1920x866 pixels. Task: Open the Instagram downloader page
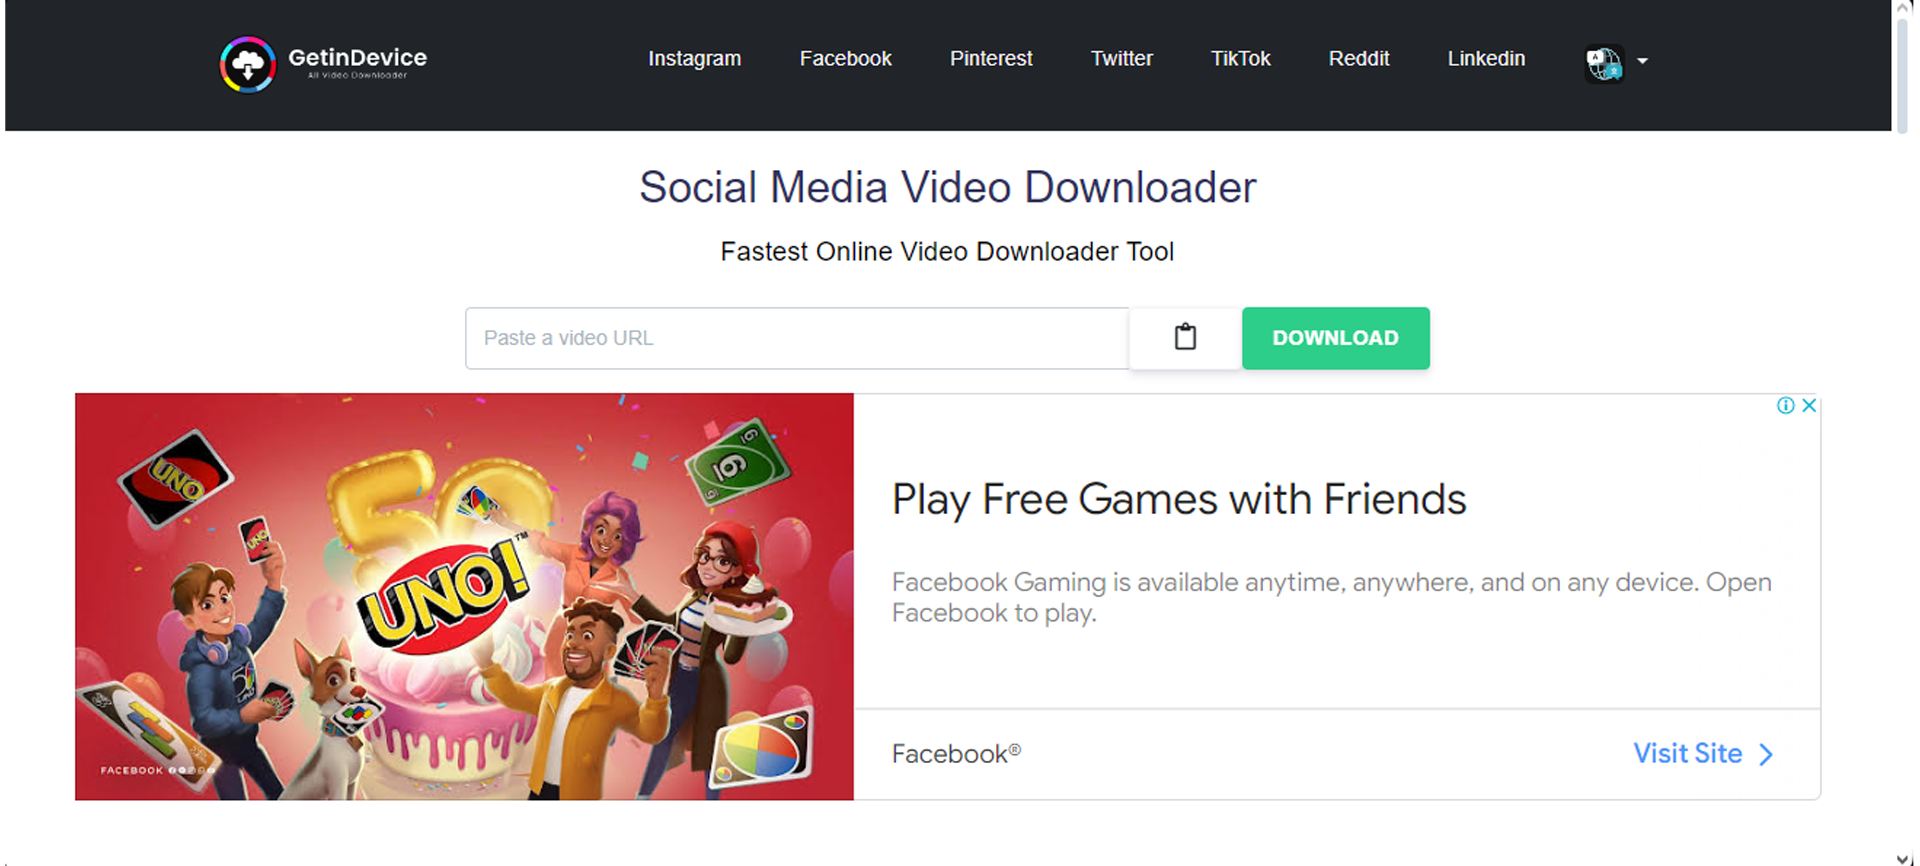694,59
